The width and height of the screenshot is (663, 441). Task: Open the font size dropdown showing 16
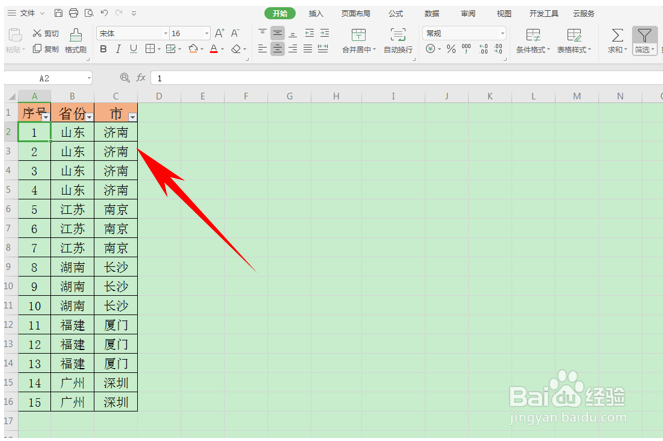pos(207,33)
